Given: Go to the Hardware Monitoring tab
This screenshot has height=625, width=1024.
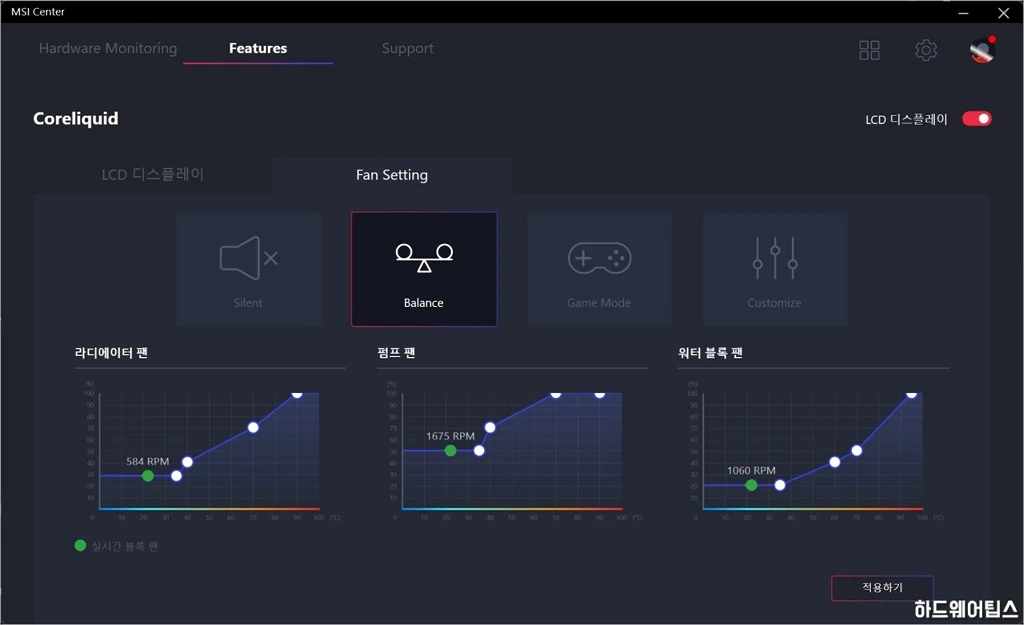Looking at the screenshot, I should tap(108, 48).
